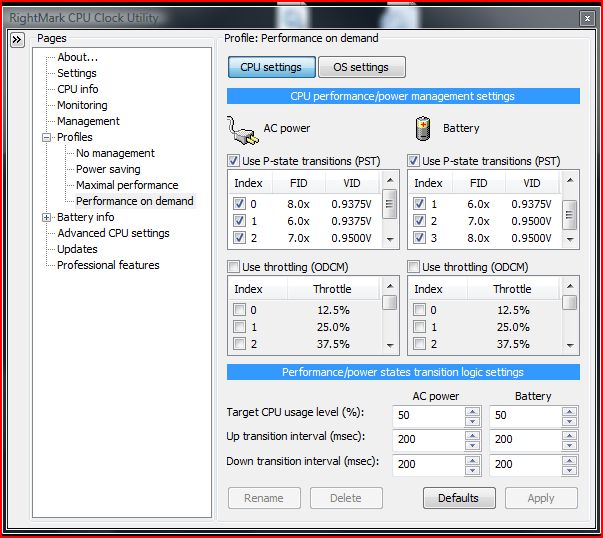Uncheck AC power P-state index 0 (8.0x)
603x538 pixels.
pos(239,204)
